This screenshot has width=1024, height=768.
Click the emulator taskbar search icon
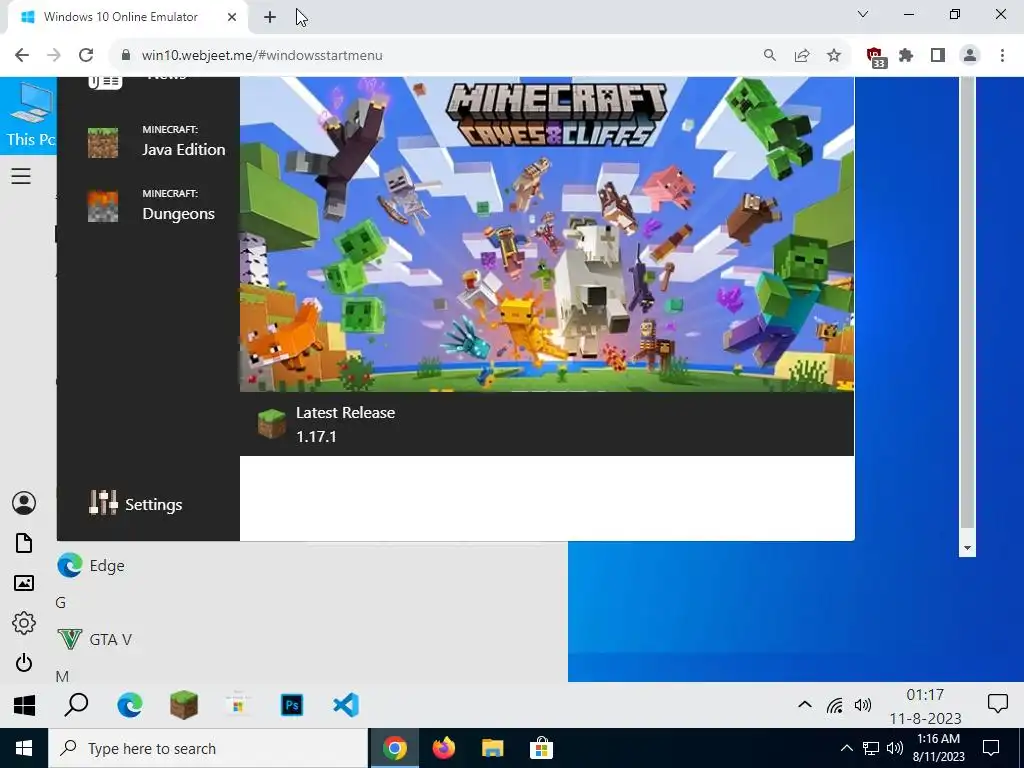(76, 705)
